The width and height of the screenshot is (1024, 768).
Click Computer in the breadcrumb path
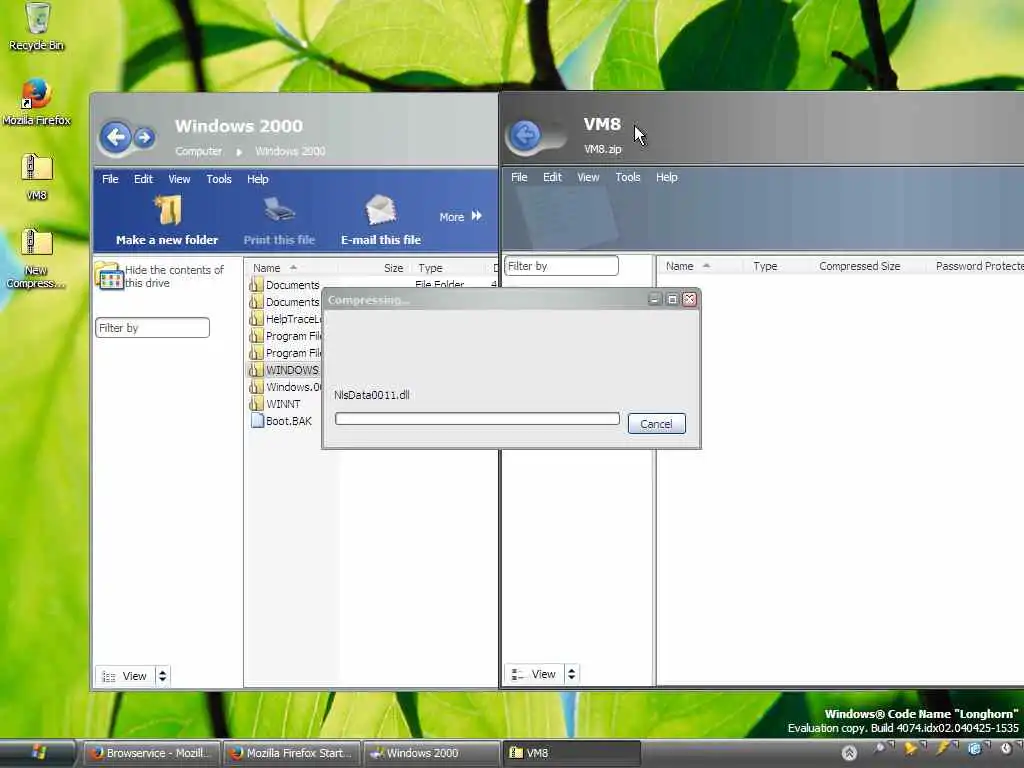tap(199, 151)
